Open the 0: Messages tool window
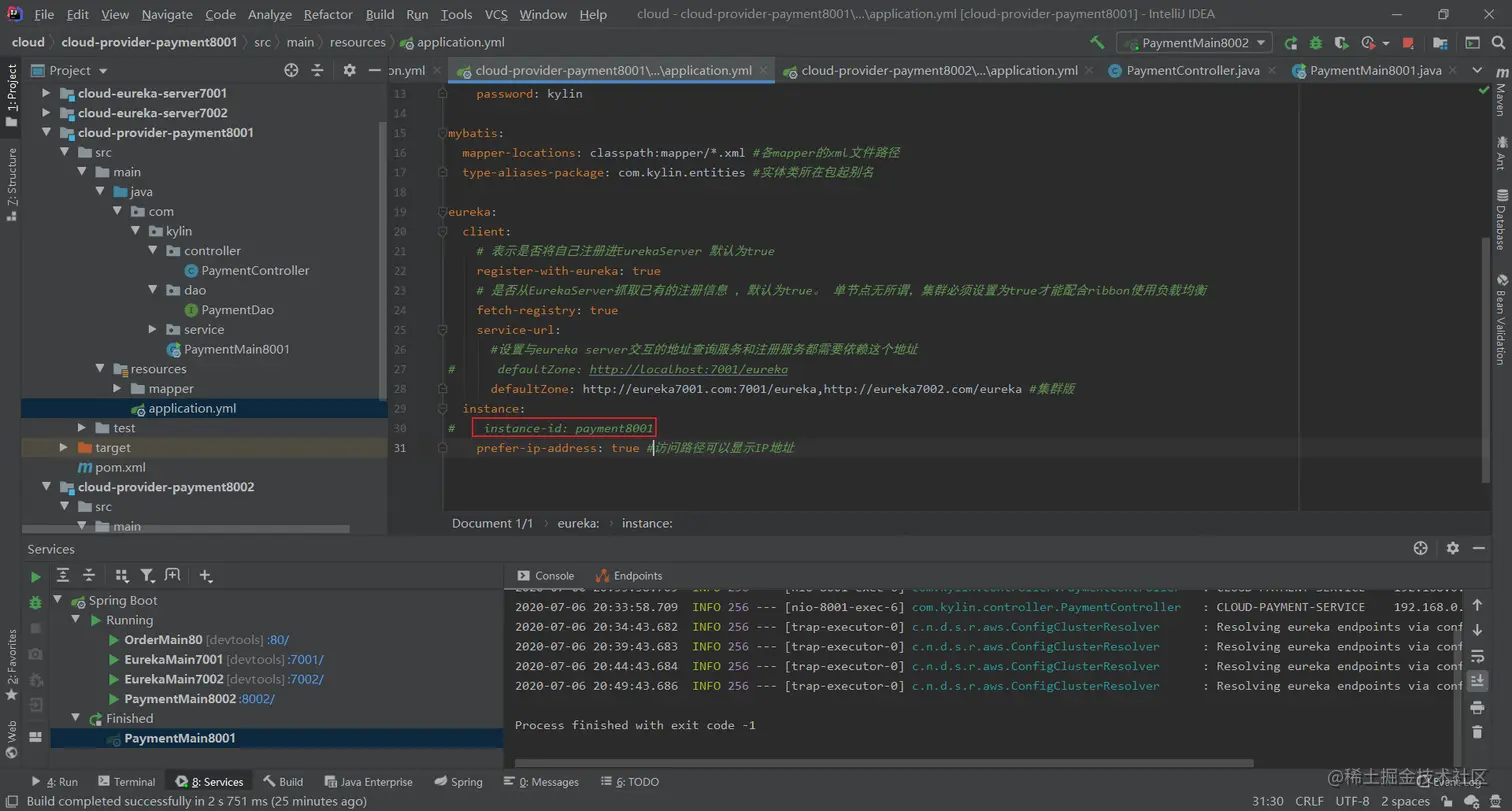This screenshot has height=811, width=1512. tap(541, 782)
